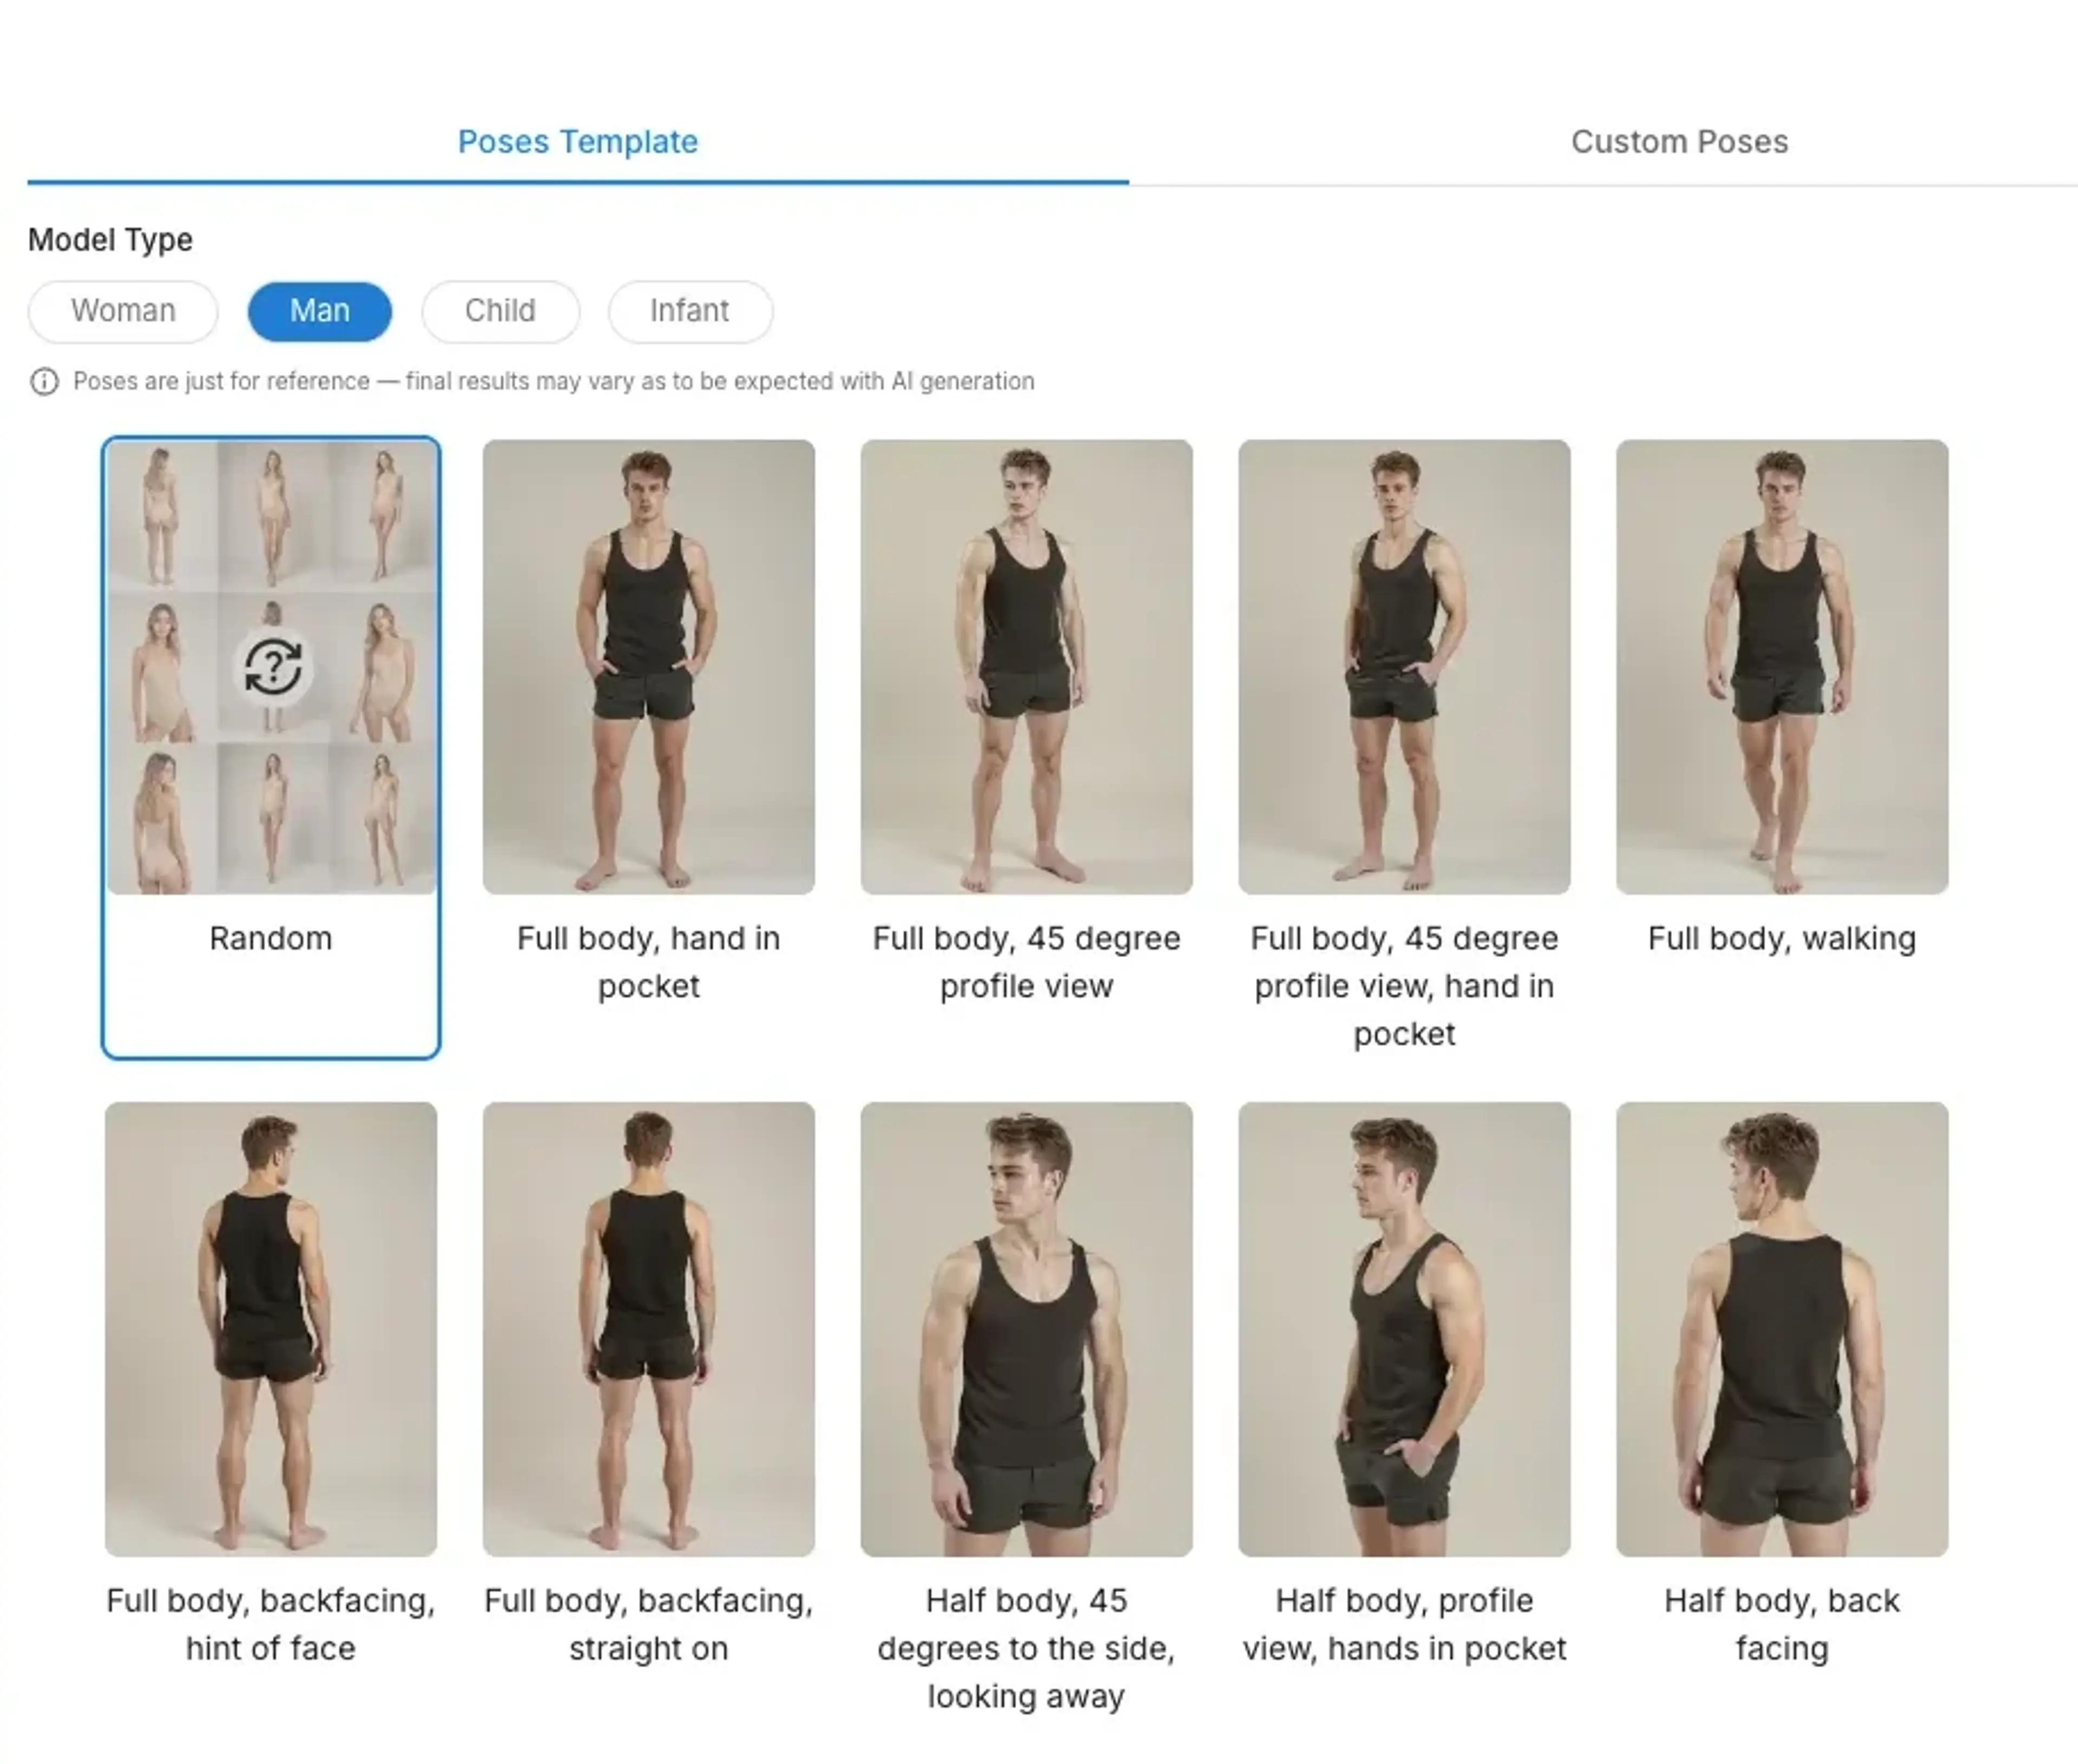Viewport: 2078px width, 1764px height.
Task: Pick Full body, backfacing, hint of face
Action: point(271,1328)
